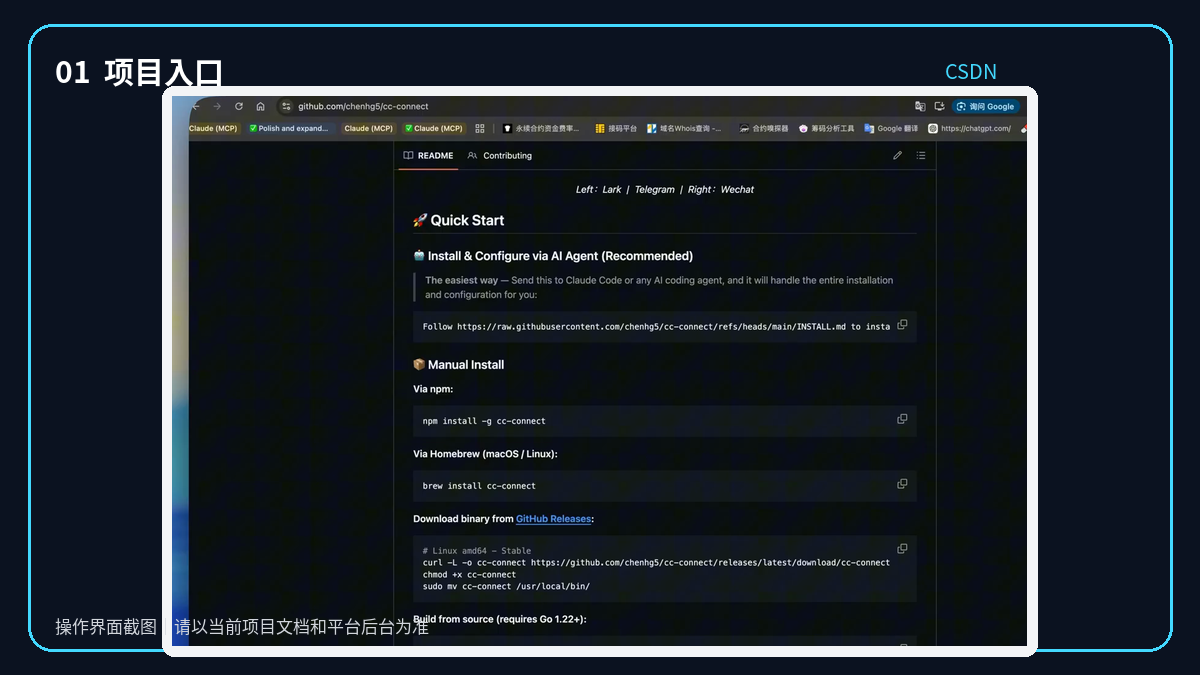This screenshot has width=1200, height=675.
Task: Click the 询问 Google button
Action: coord(985,106)
